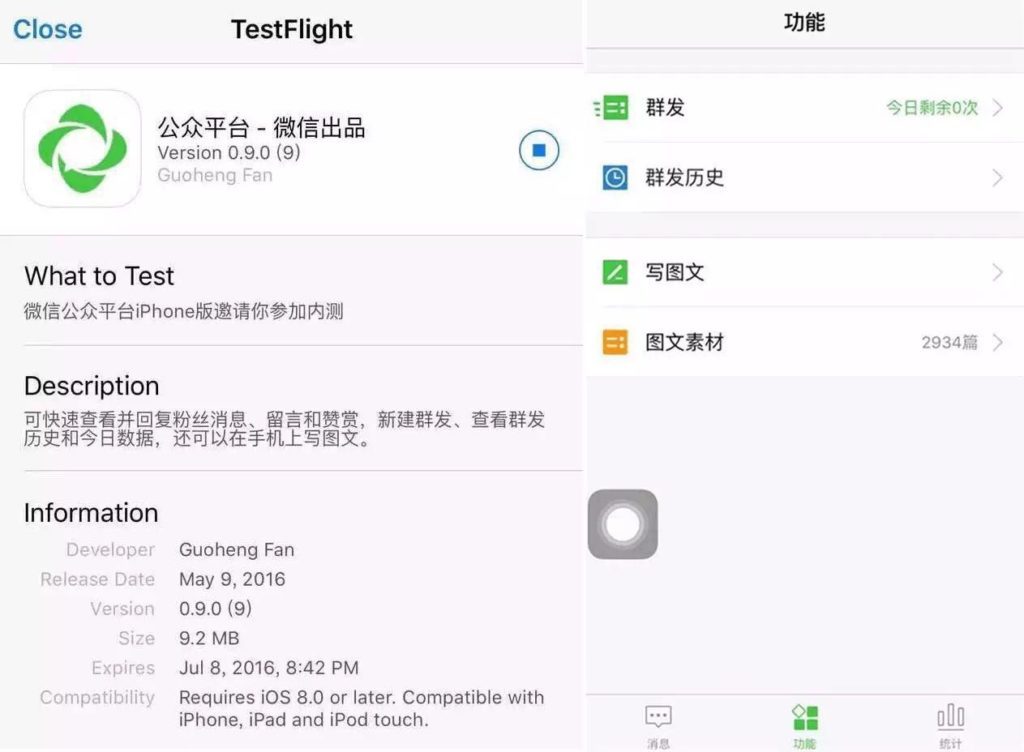This screenshot has height=752, width=1024.
Task: Tap the 群发历史 label
Action: coord(685,178)
